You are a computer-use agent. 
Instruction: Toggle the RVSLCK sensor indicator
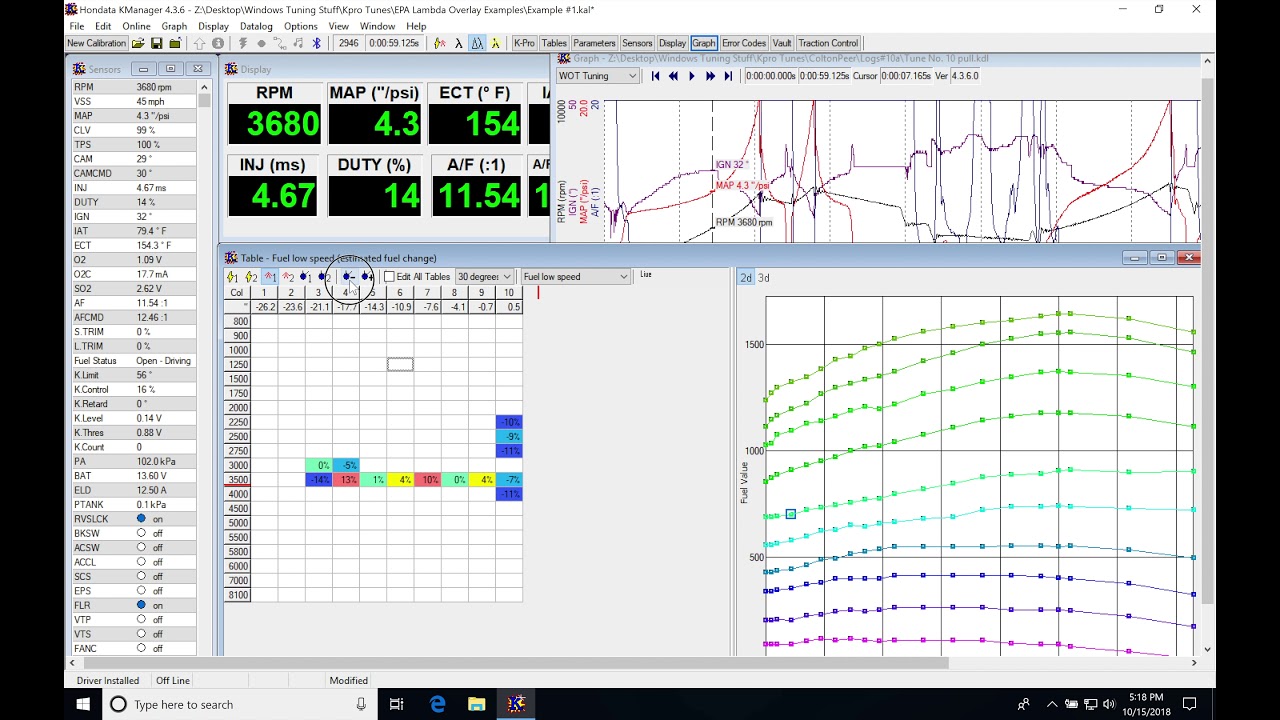[x=141, y=519]
